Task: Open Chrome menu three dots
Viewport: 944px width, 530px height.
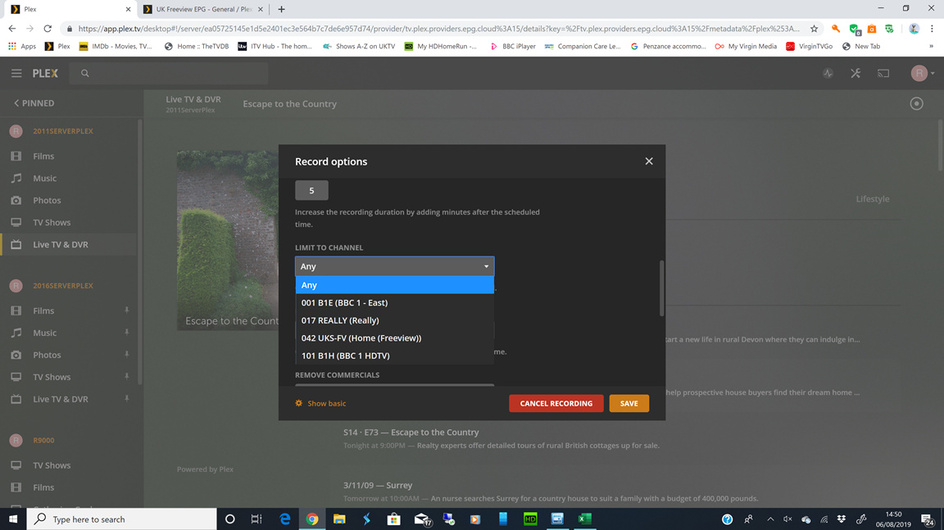Action: click(931, 28)
